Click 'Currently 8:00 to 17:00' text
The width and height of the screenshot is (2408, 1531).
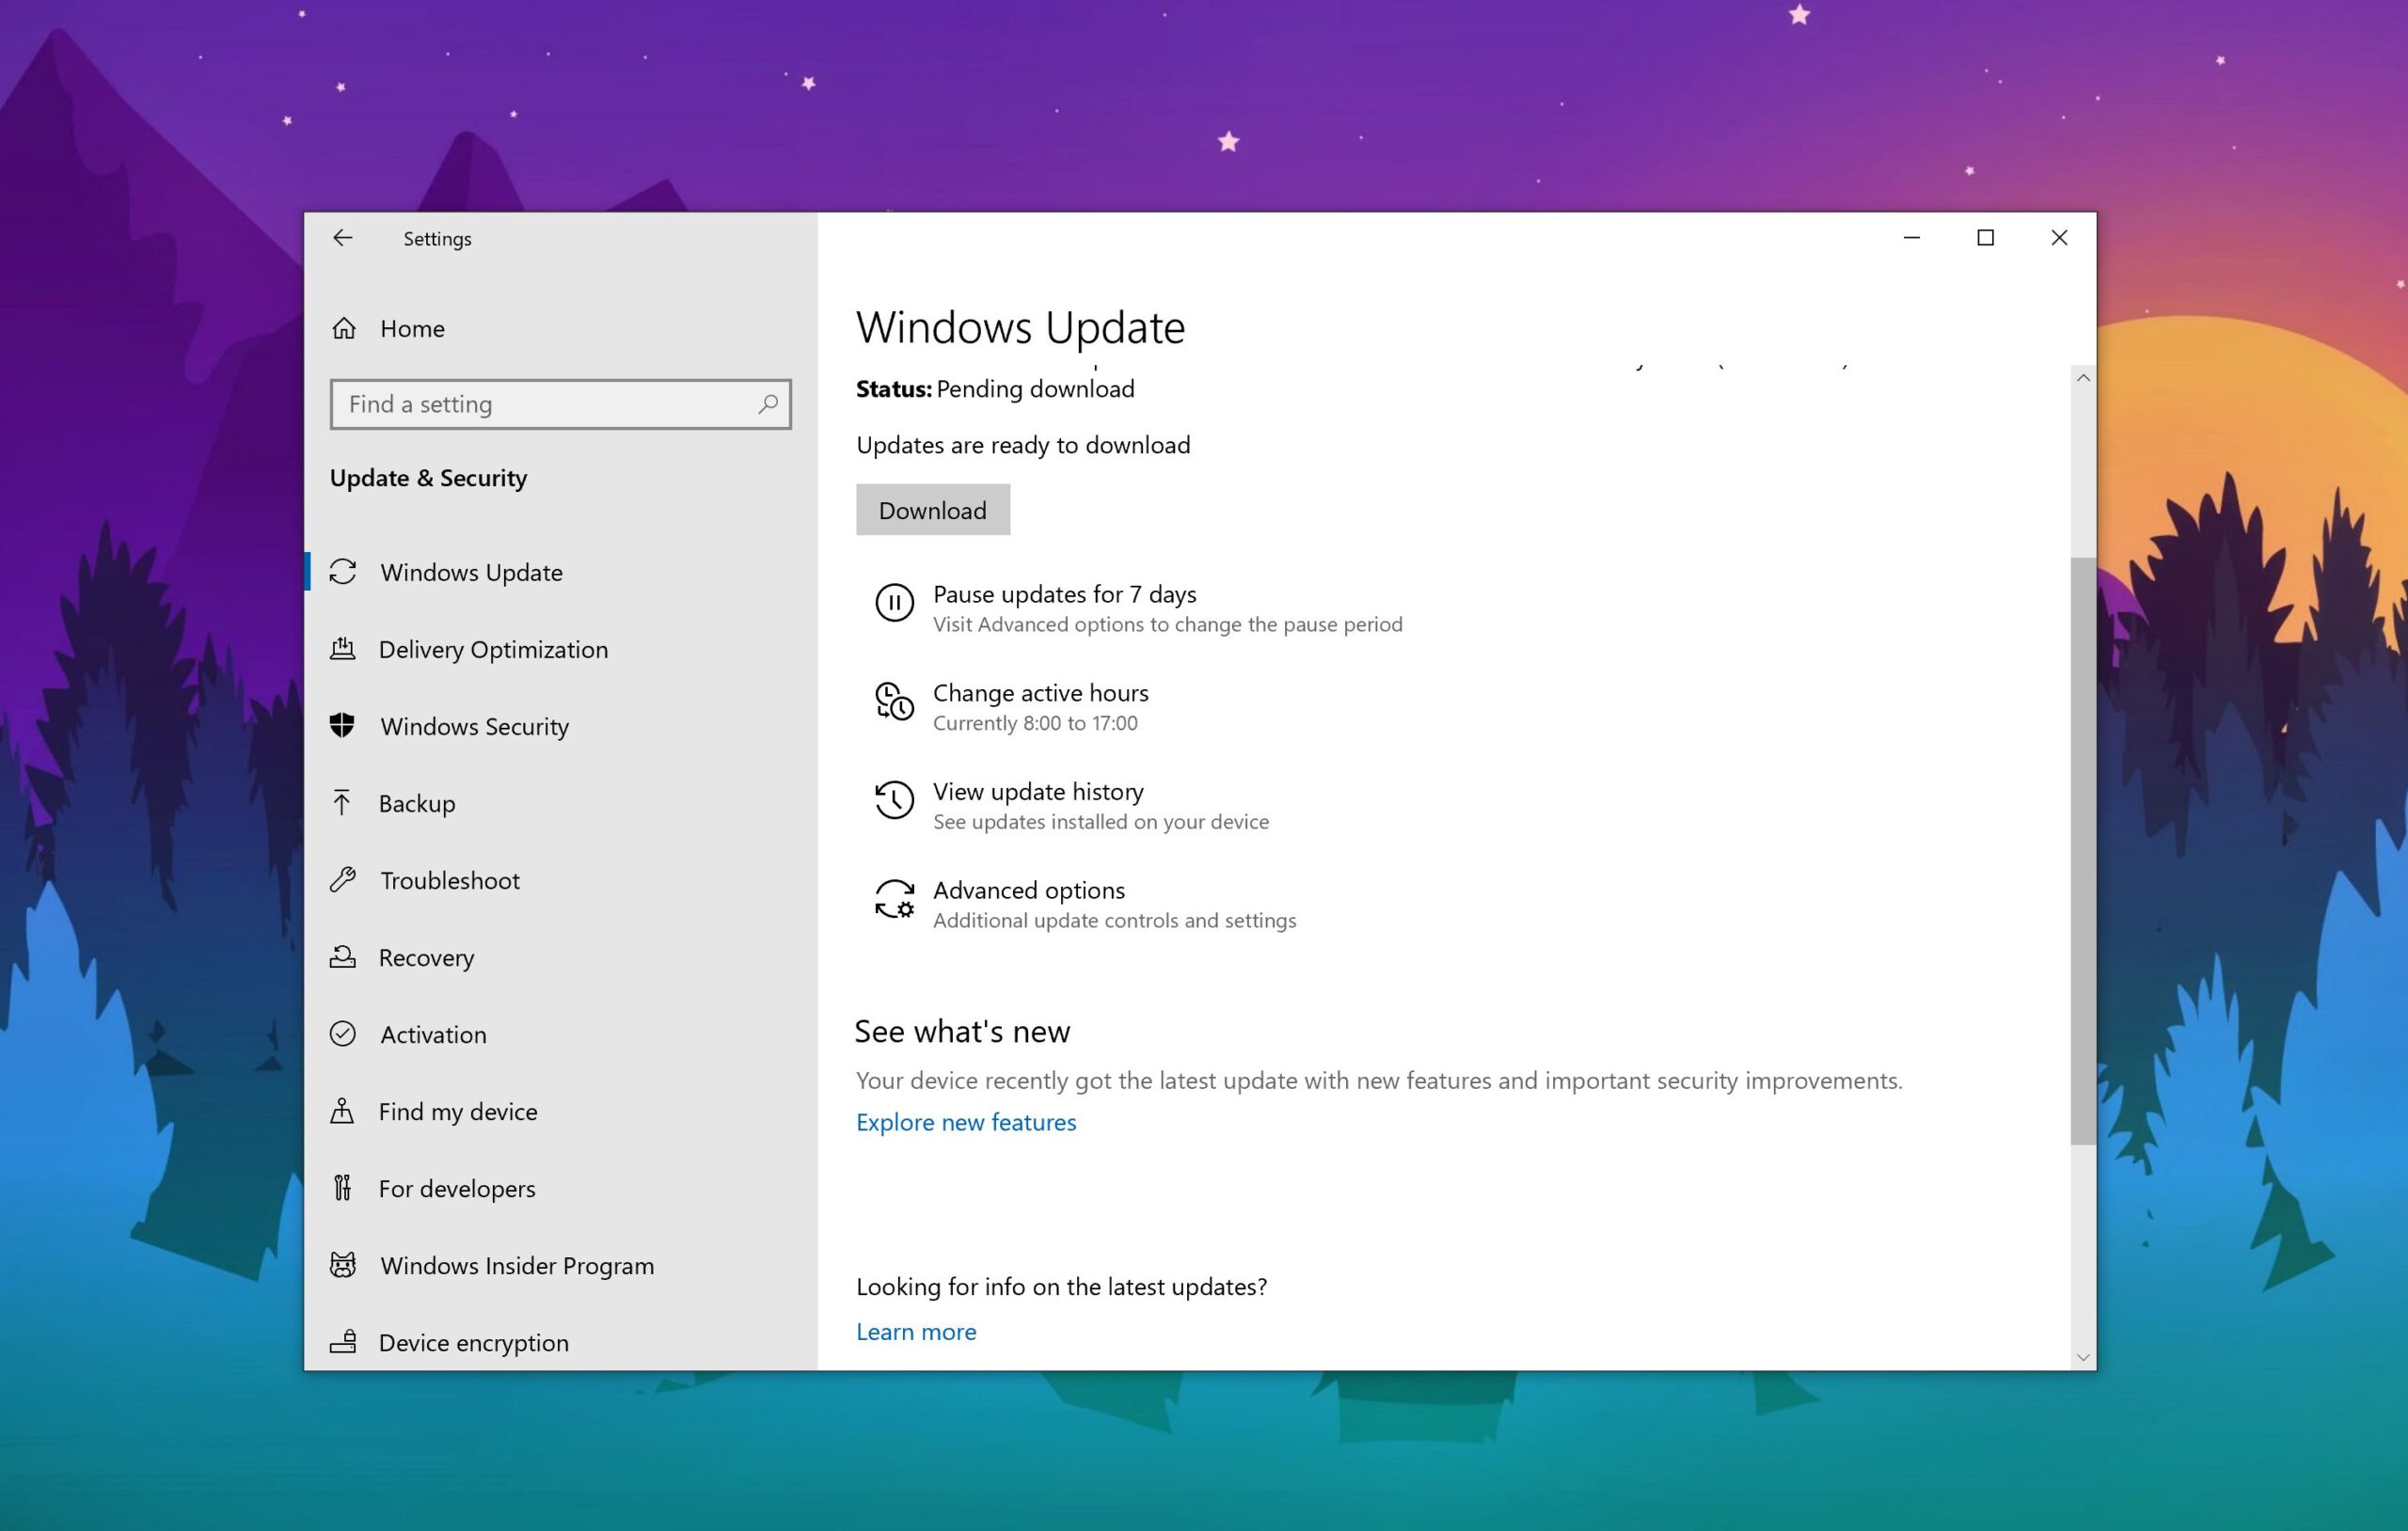tap(1035, 723)
